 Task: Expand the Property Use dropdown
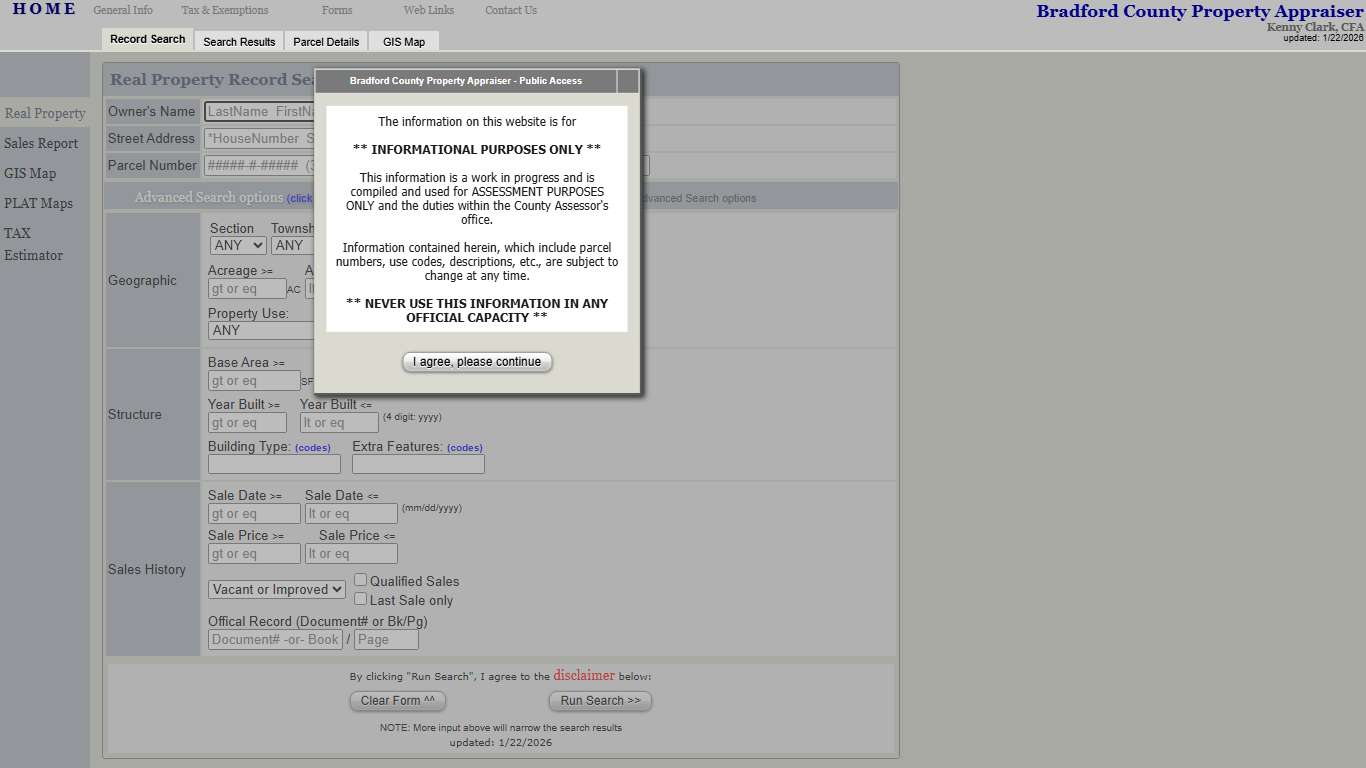click(260, 330)
